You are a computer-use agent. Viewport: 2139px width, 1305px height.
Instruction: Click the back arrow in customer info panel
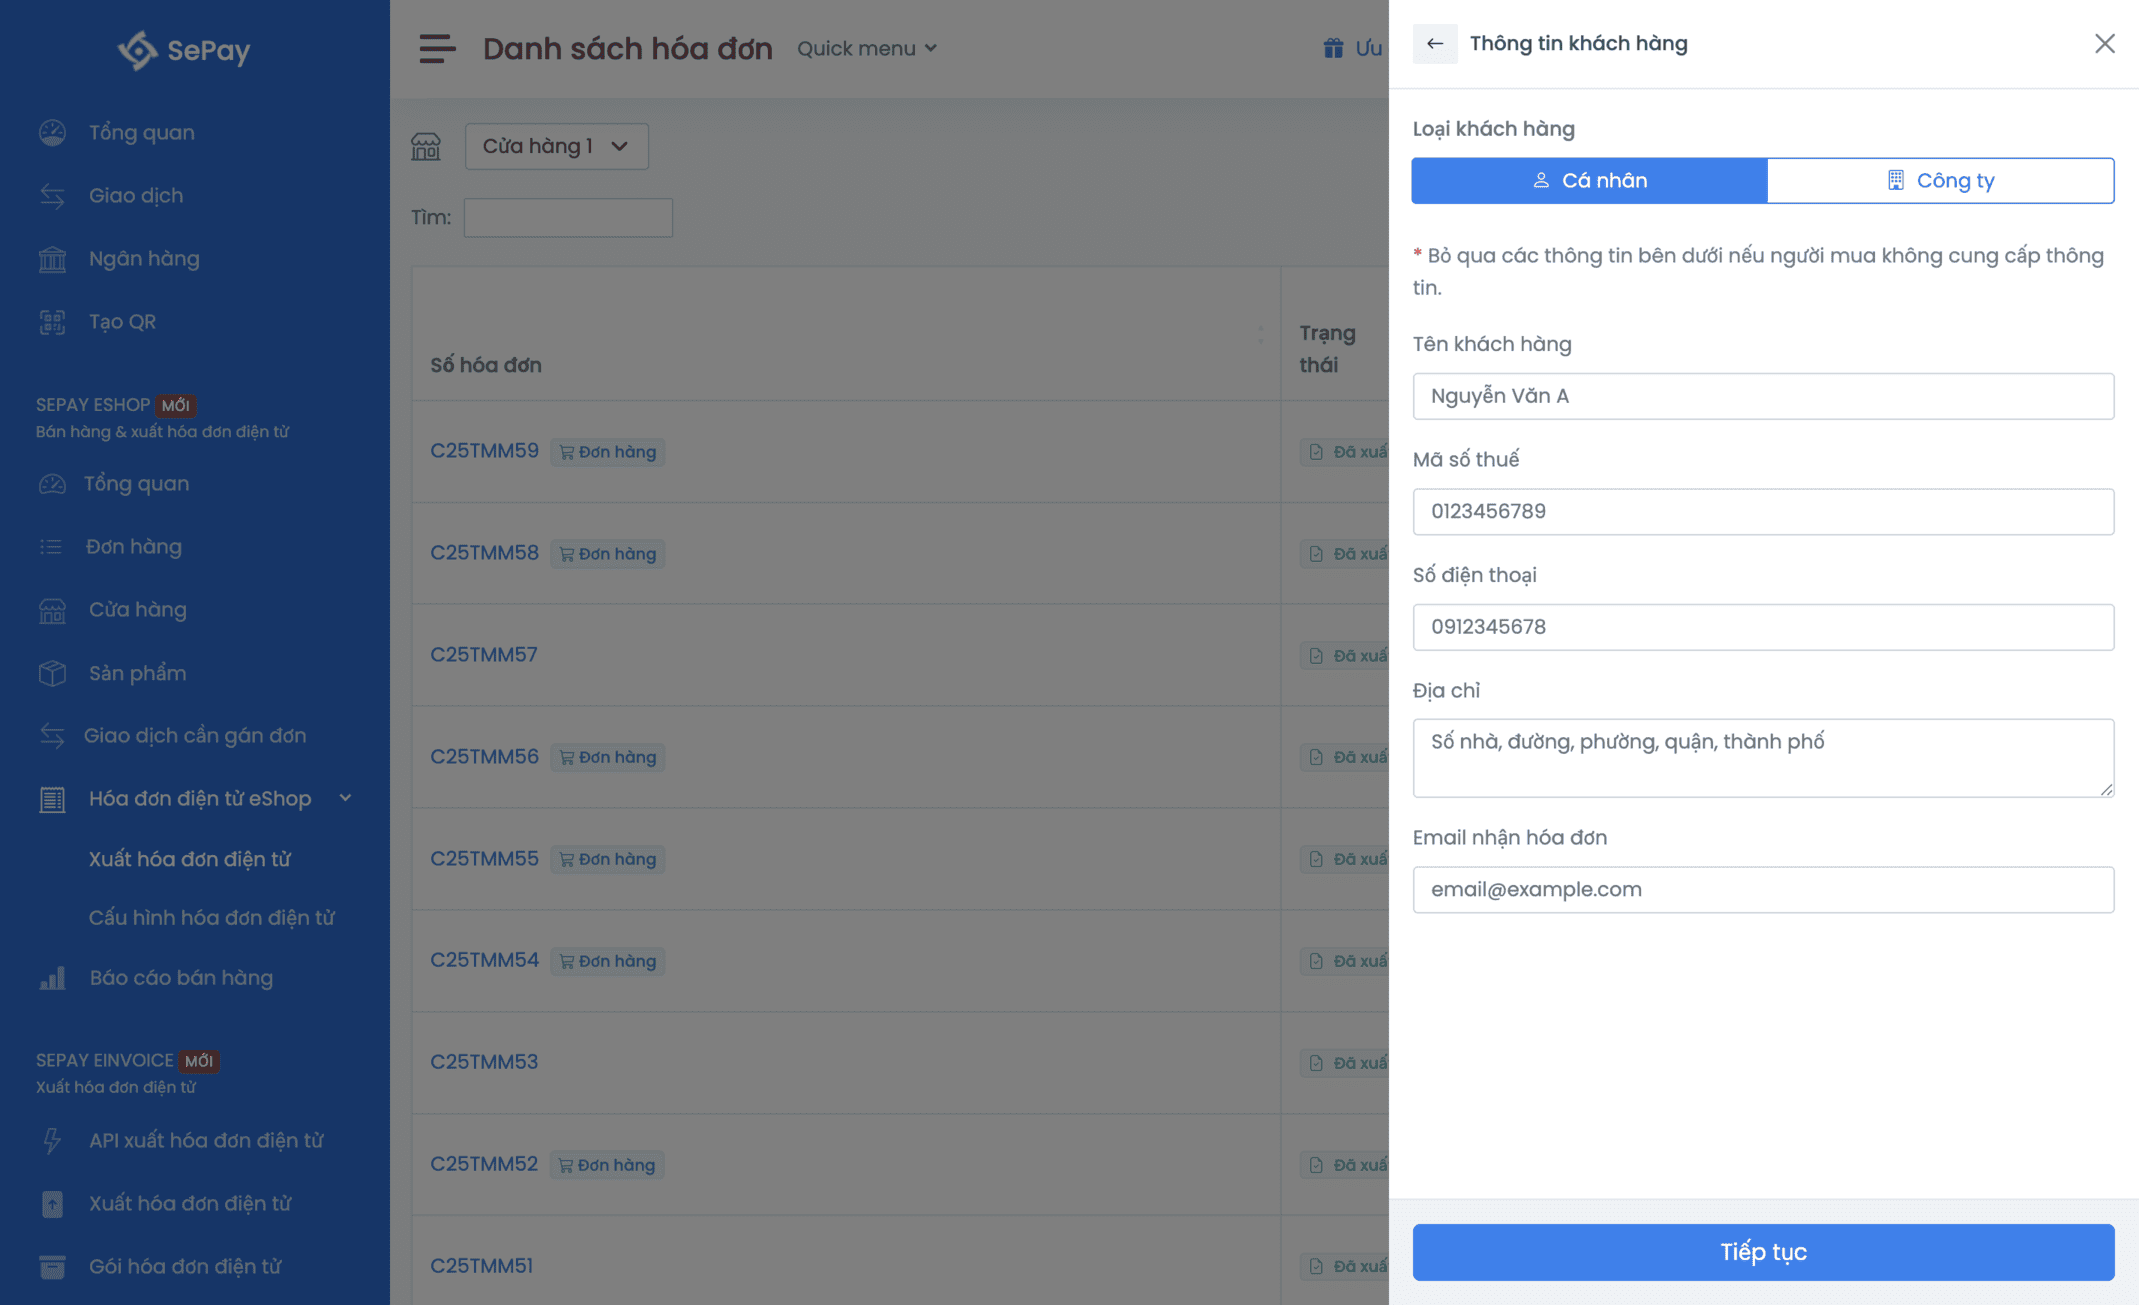[x=1434, y=44]
